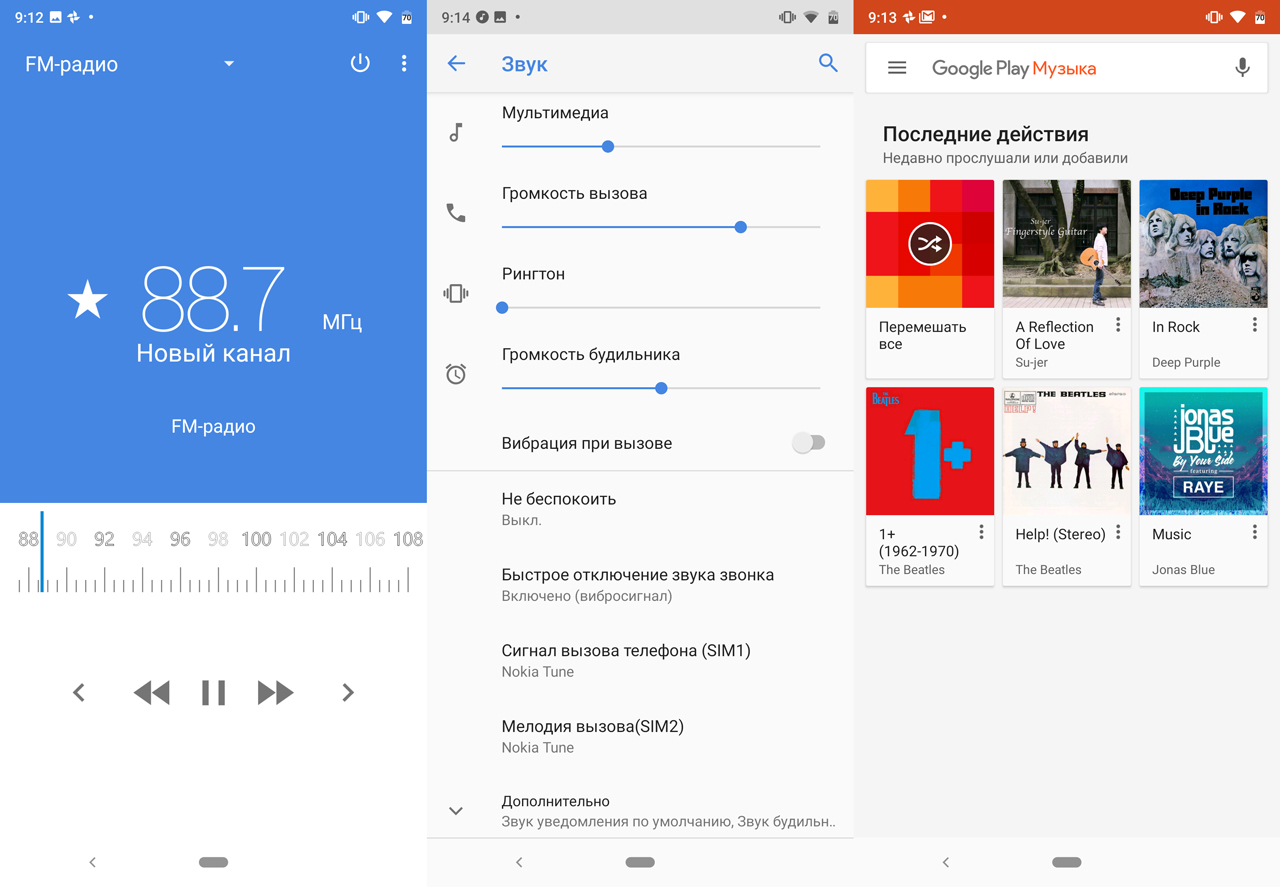Open A Reflection Of Love album cover
This screenshot has width=1280, height=887.
1066,244
